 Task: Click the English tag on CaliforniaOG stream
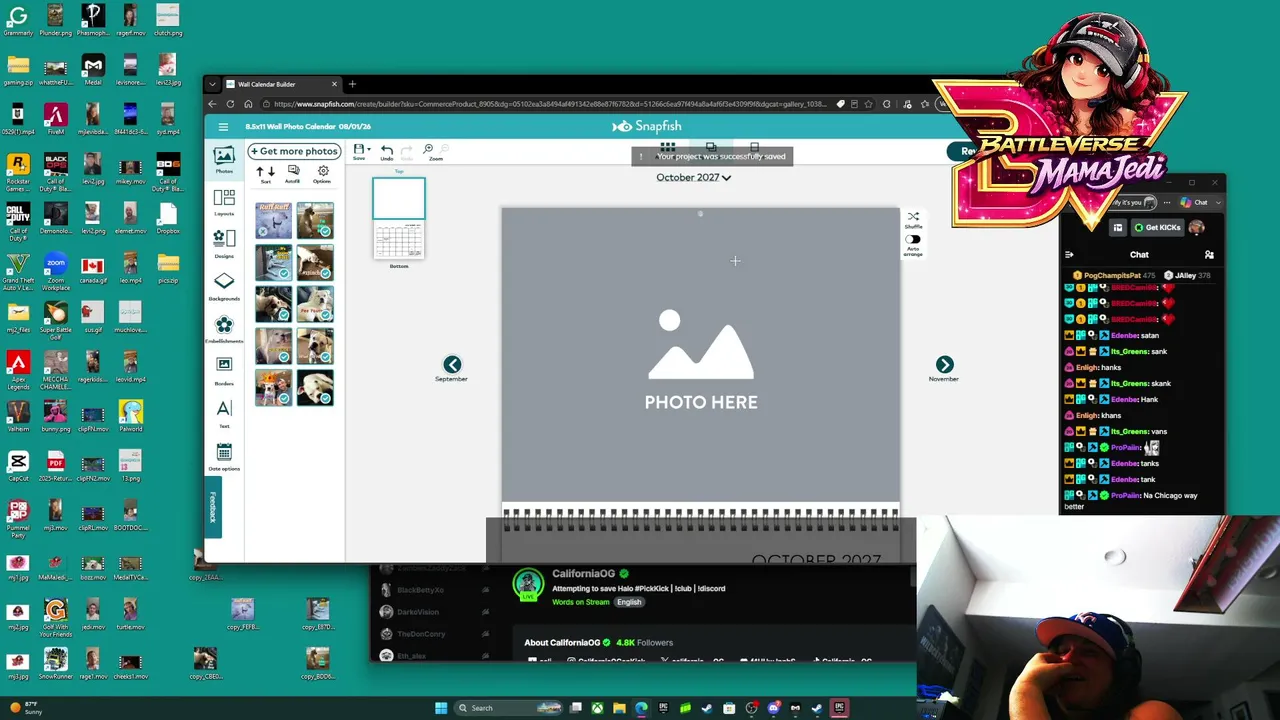[629, 602]
